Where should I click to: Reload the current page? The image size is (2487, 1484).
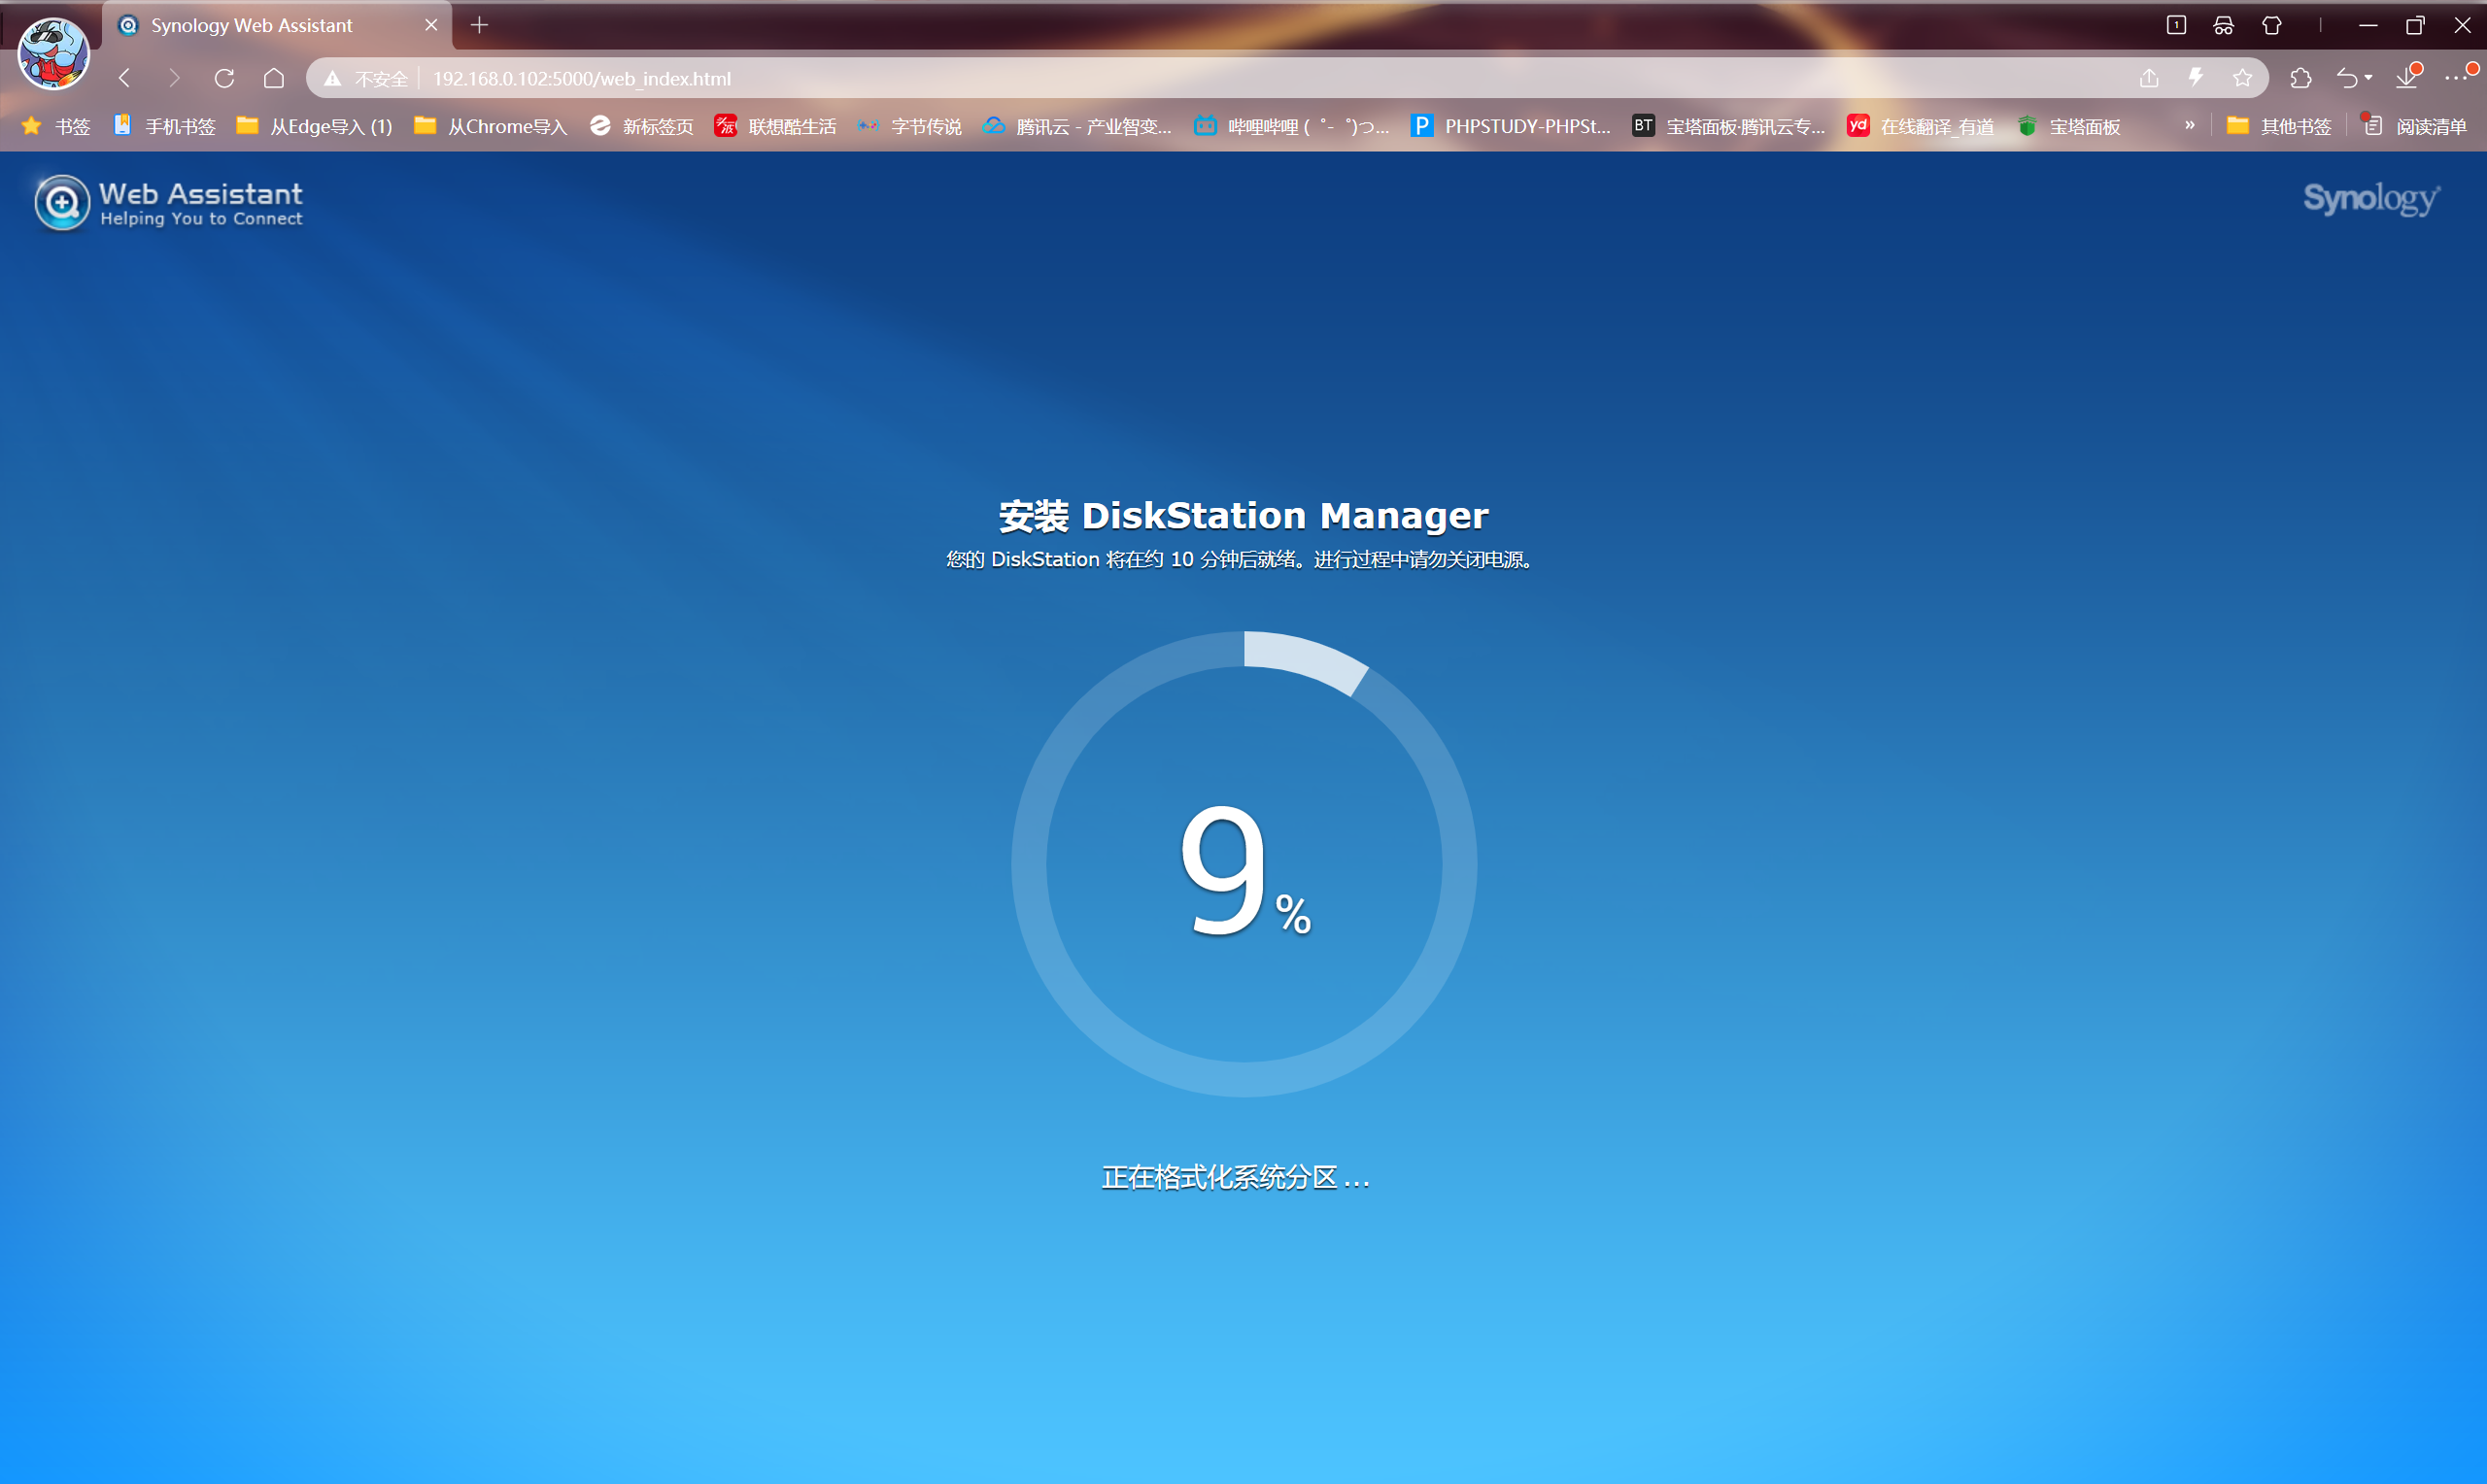click(224, 78)
